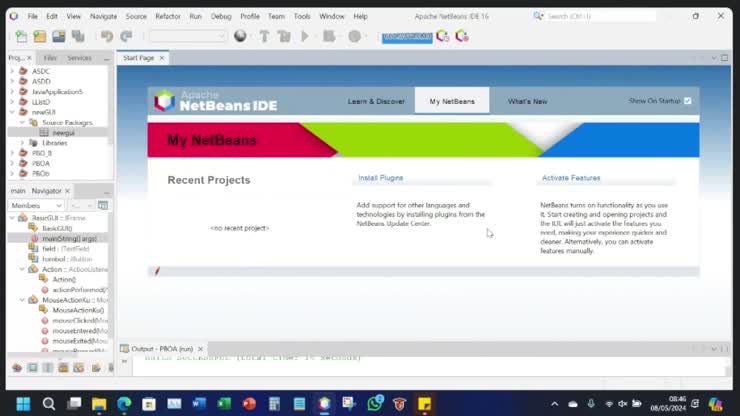The height and width of the screenshot is (416, 740).
Task: Switch to the Learn & Discover tab
Action: pos(376,101)
